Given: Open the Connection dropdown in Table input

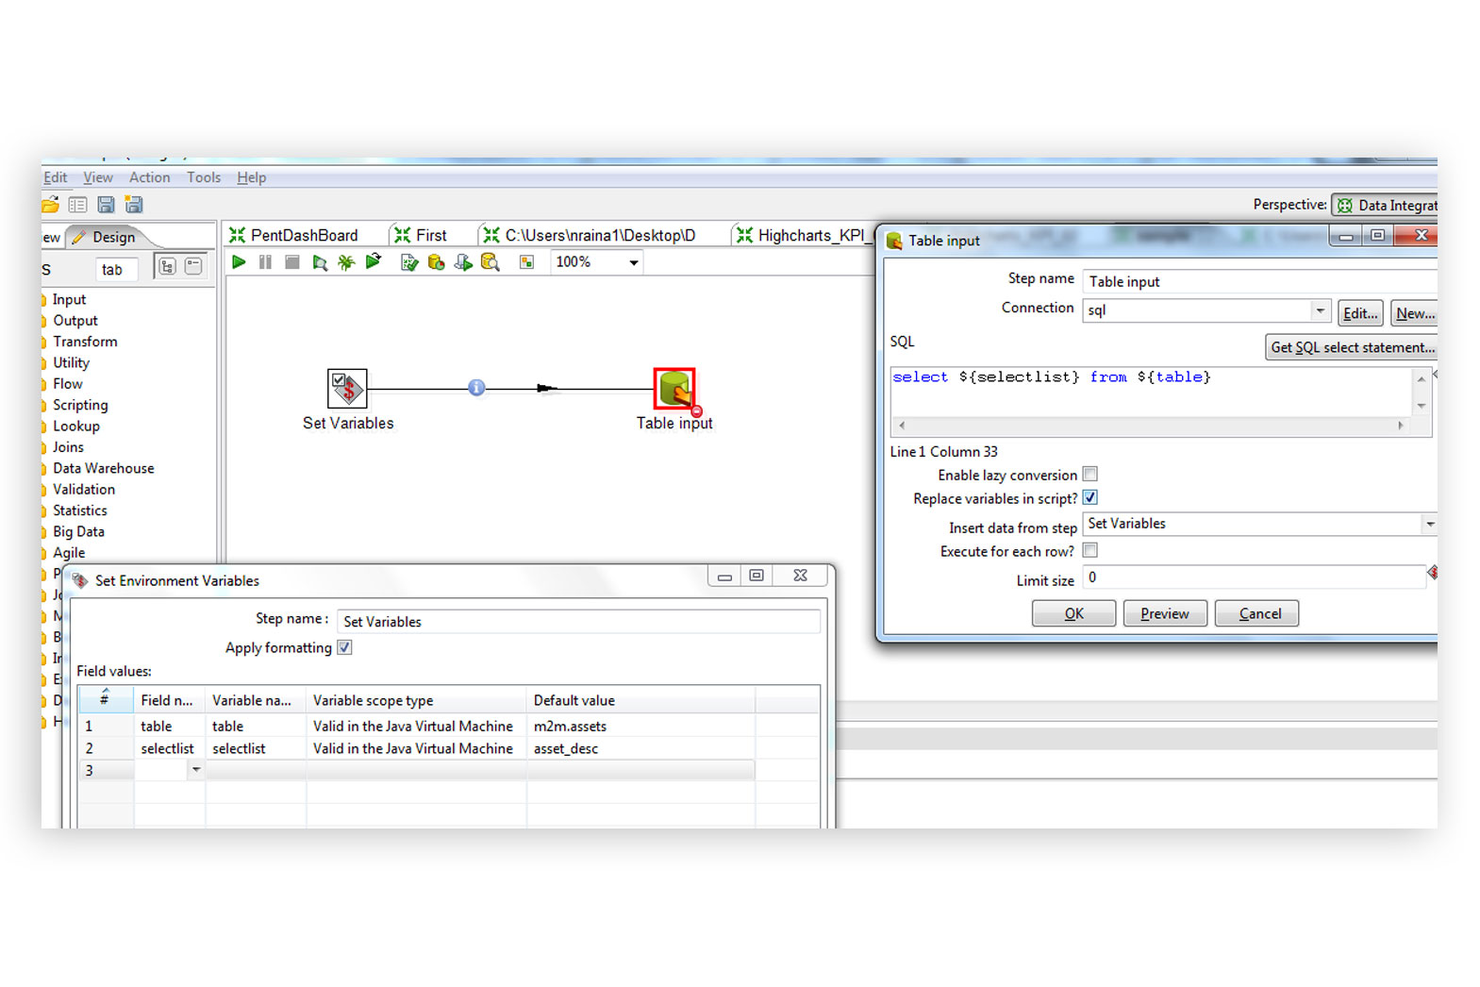Looking at the screenshot, I should tap(1320, 311).
